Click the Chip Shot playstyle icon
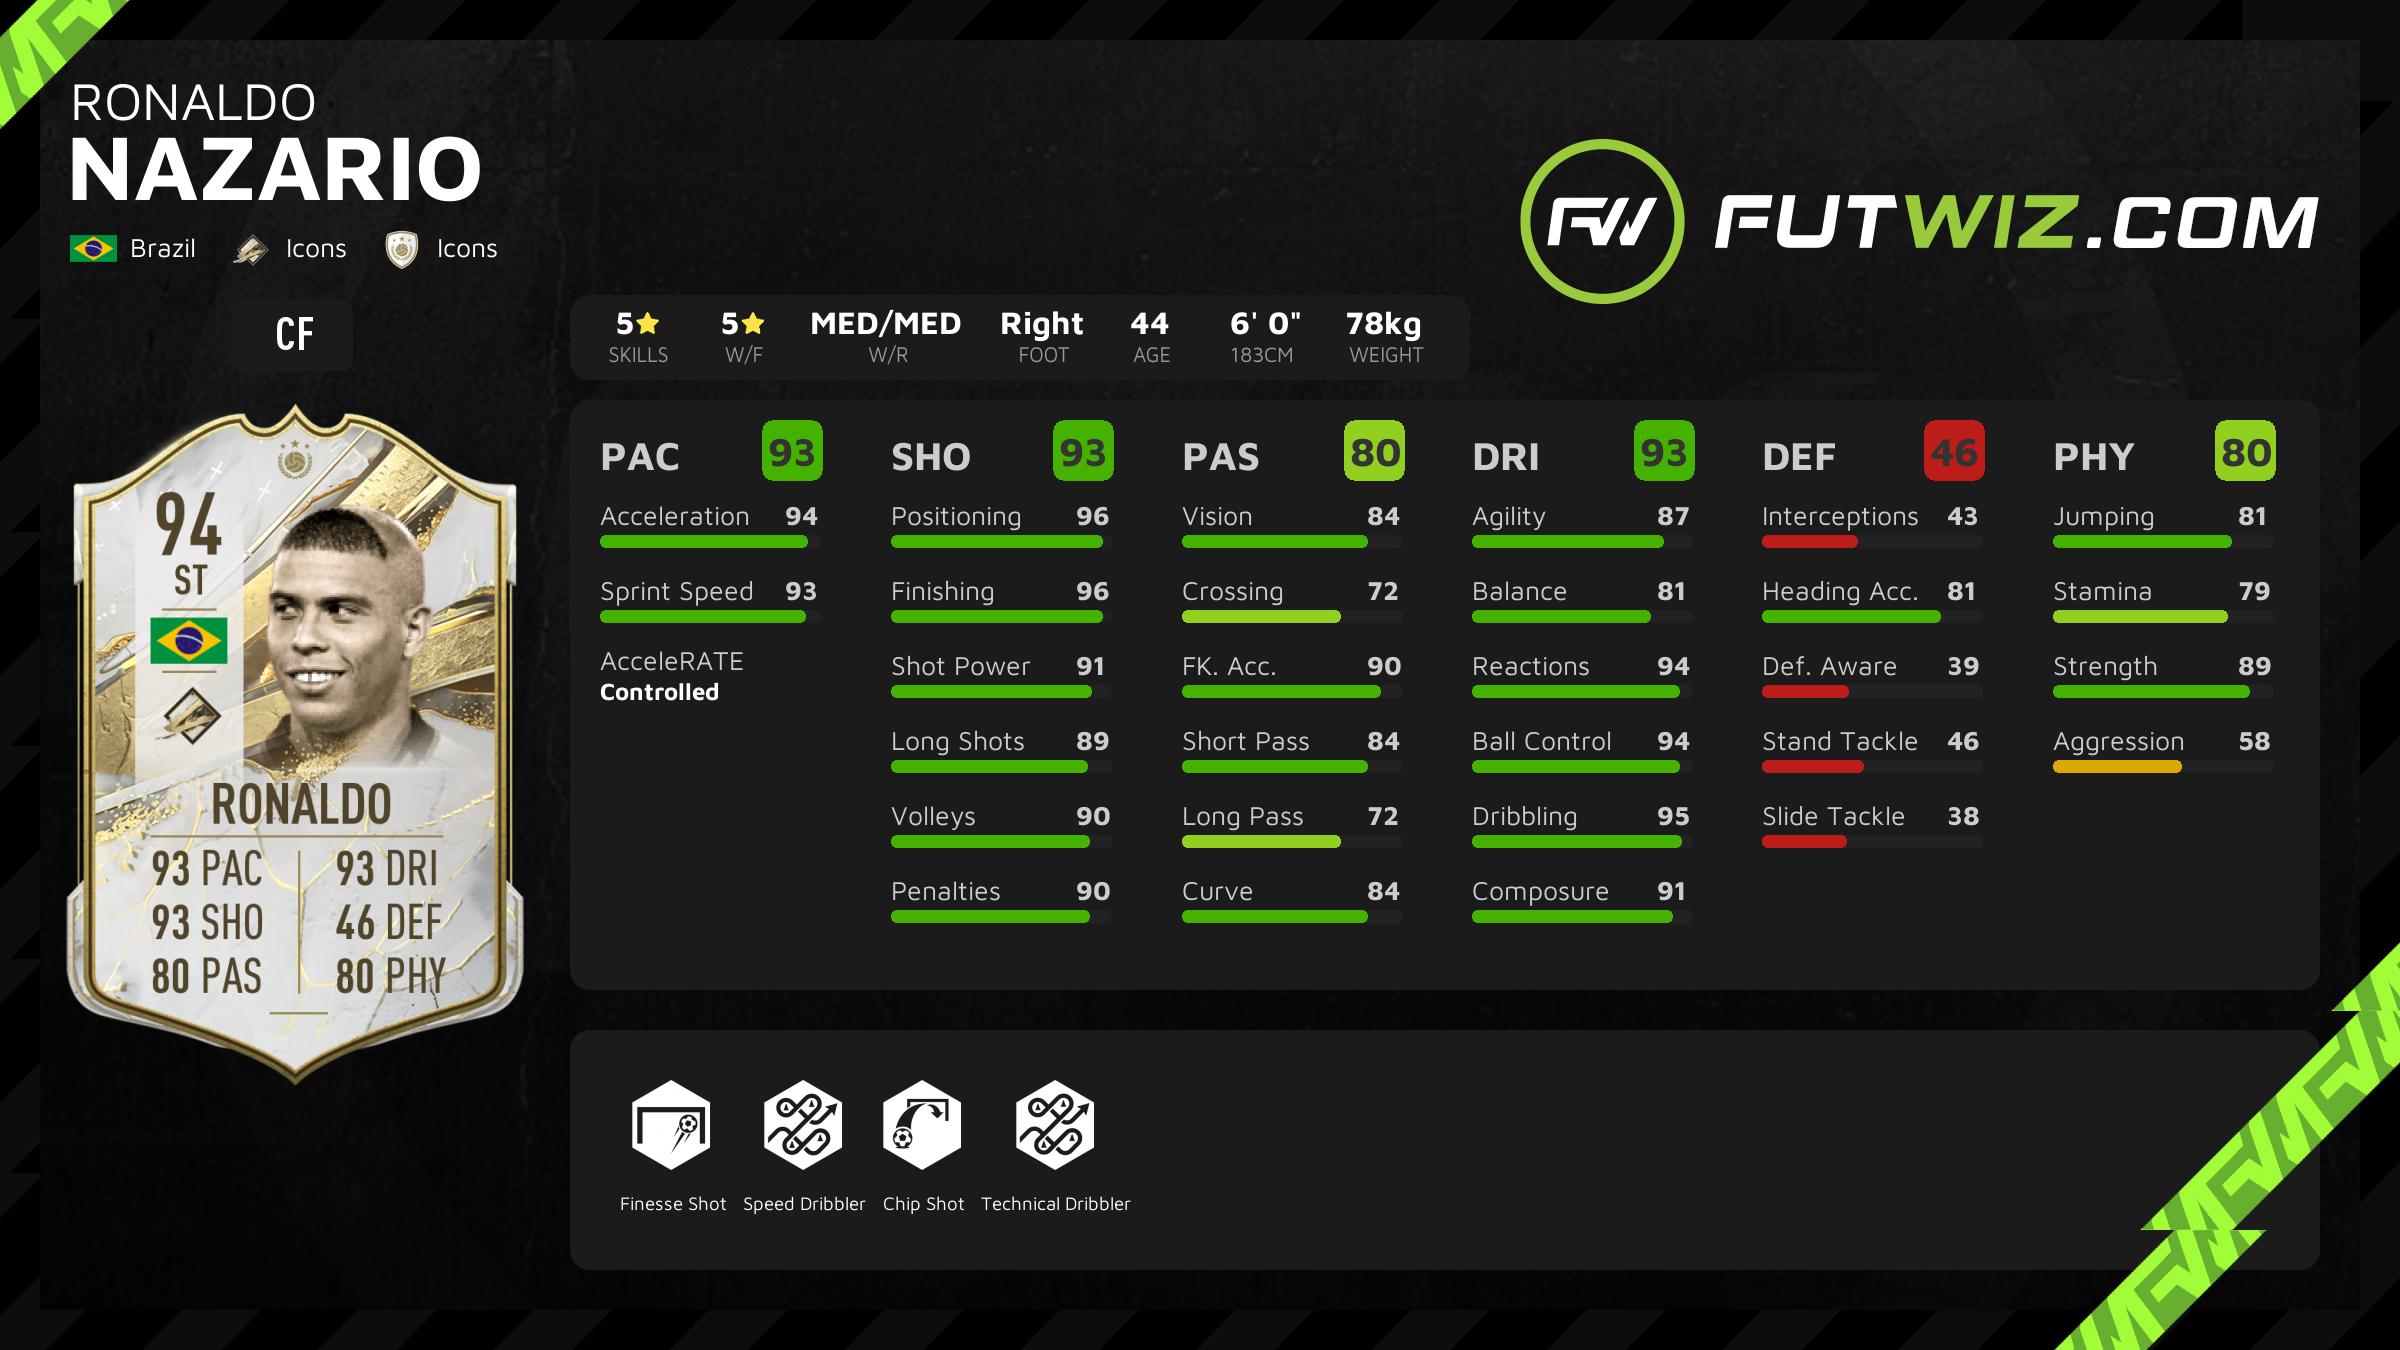2400x1350 pixels. (920, 1136)
